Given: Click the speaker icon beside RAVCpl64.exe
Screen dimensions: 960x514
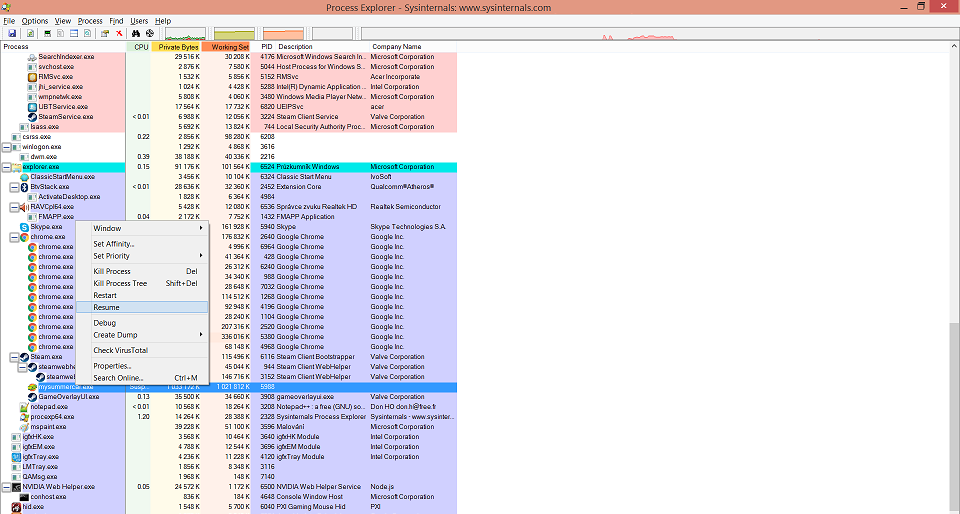Looking at the screenshot, I should pos(24,207).
